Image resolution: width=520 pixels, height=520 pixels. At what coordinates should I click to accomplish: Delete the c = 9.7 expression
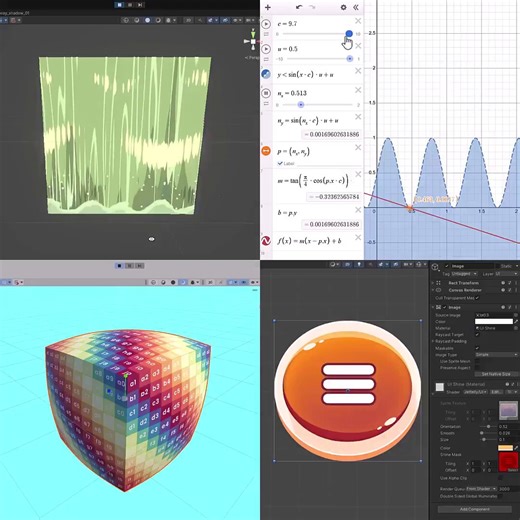coord(358,21)
